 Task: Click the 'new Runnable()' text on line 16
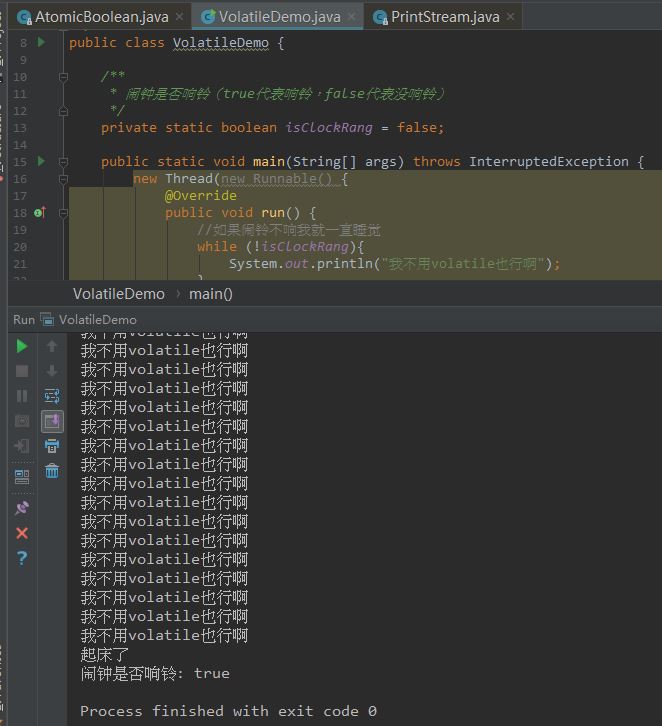(x=276, y=178)
